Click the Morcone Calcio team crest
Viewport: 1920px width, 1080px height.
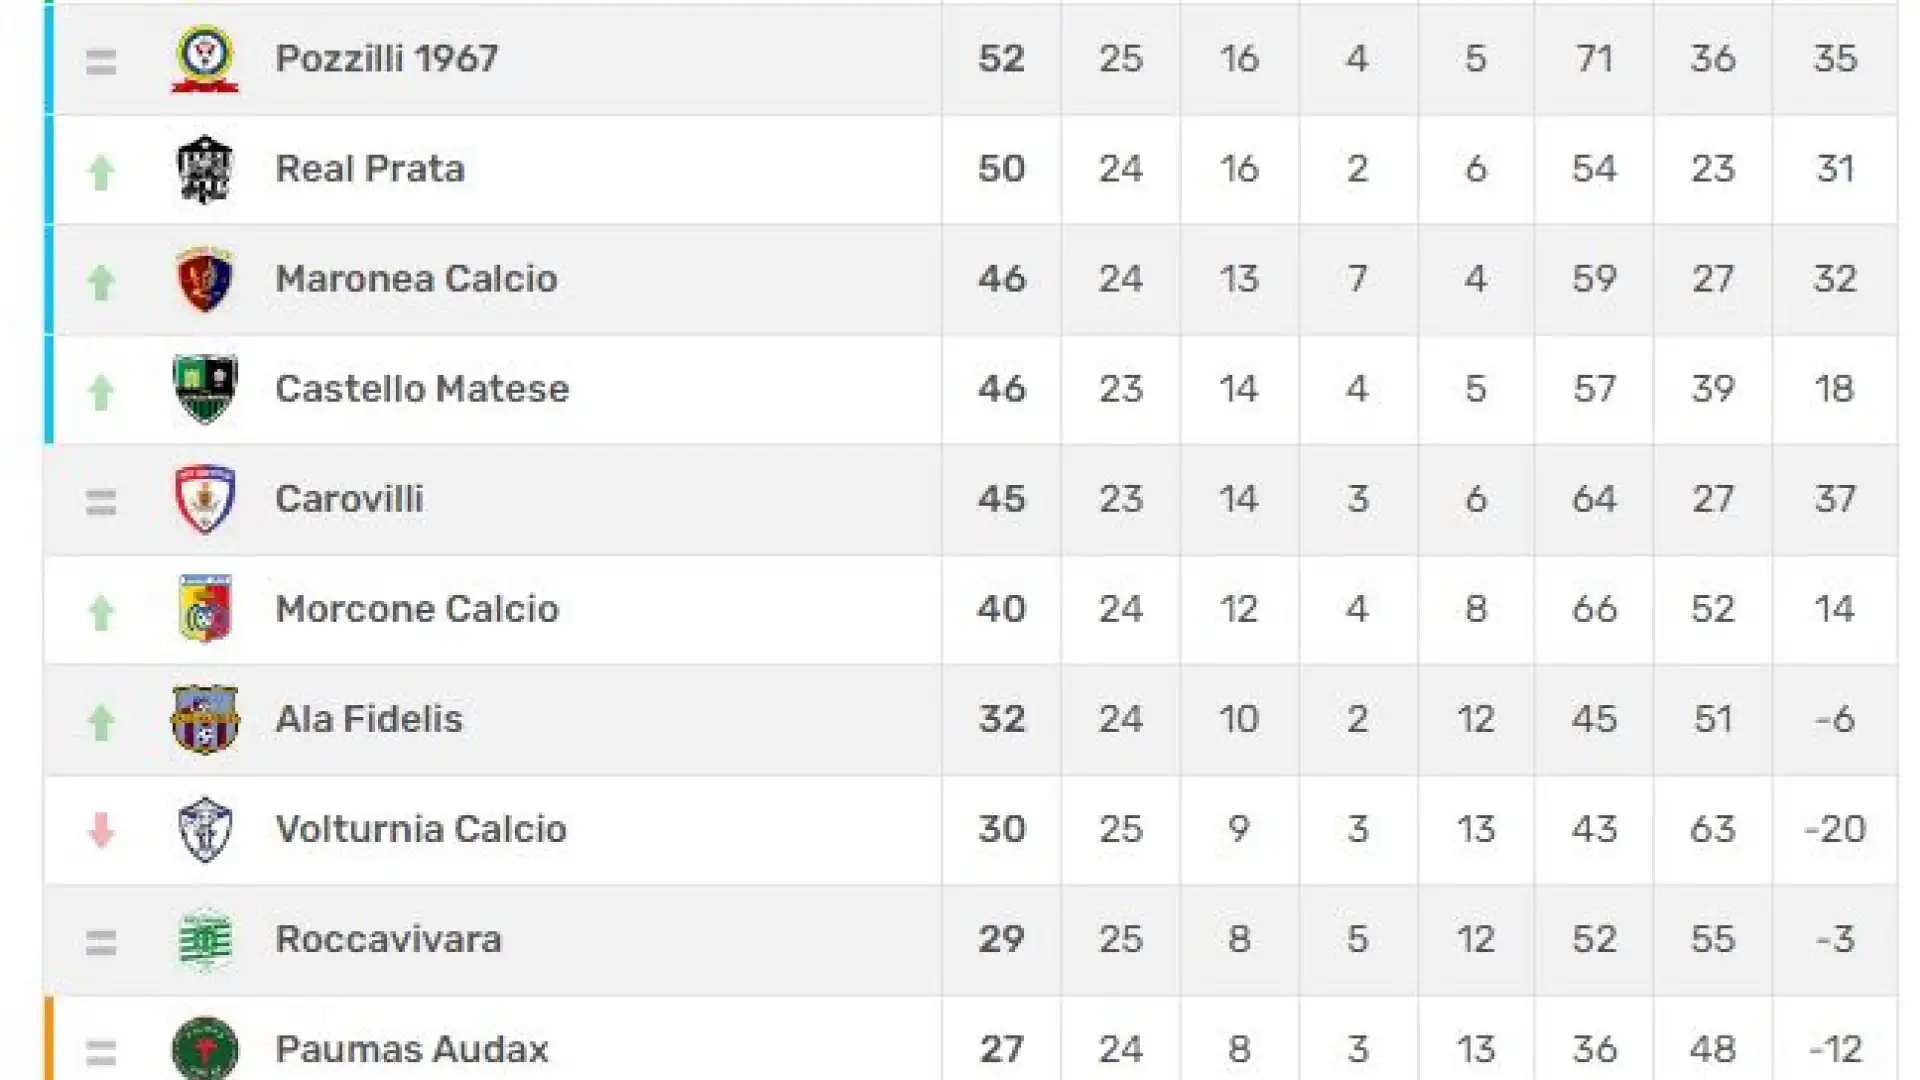(x=205, y=609)
